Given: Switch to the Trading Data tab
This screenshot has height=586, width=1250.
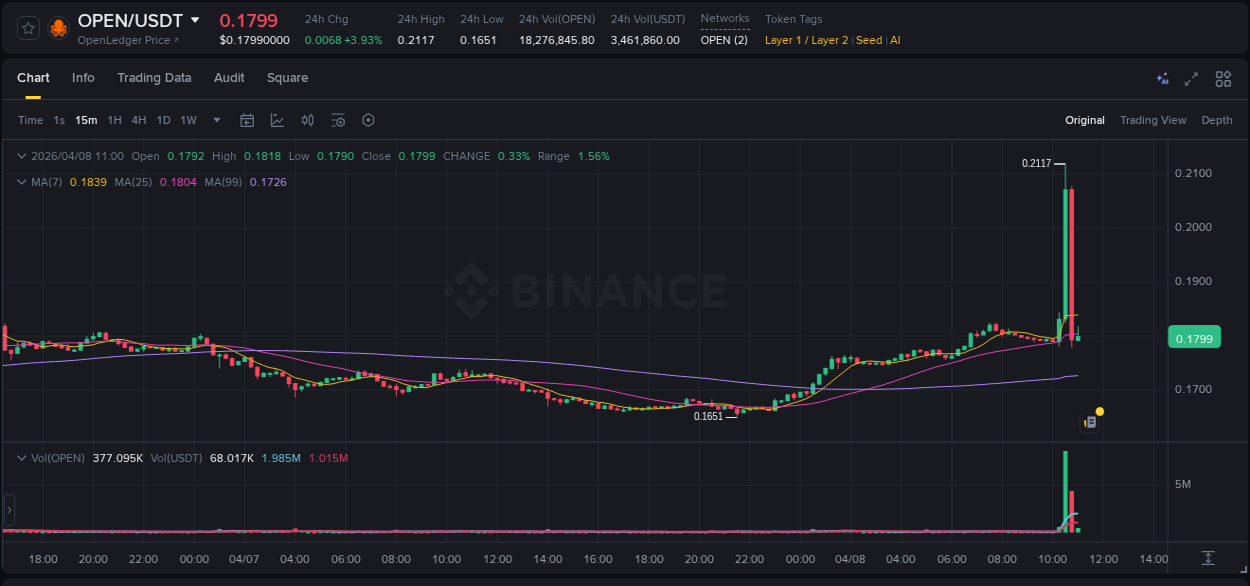Looking at the screenshot, I should pyautogui.click(x=154, y=77).
